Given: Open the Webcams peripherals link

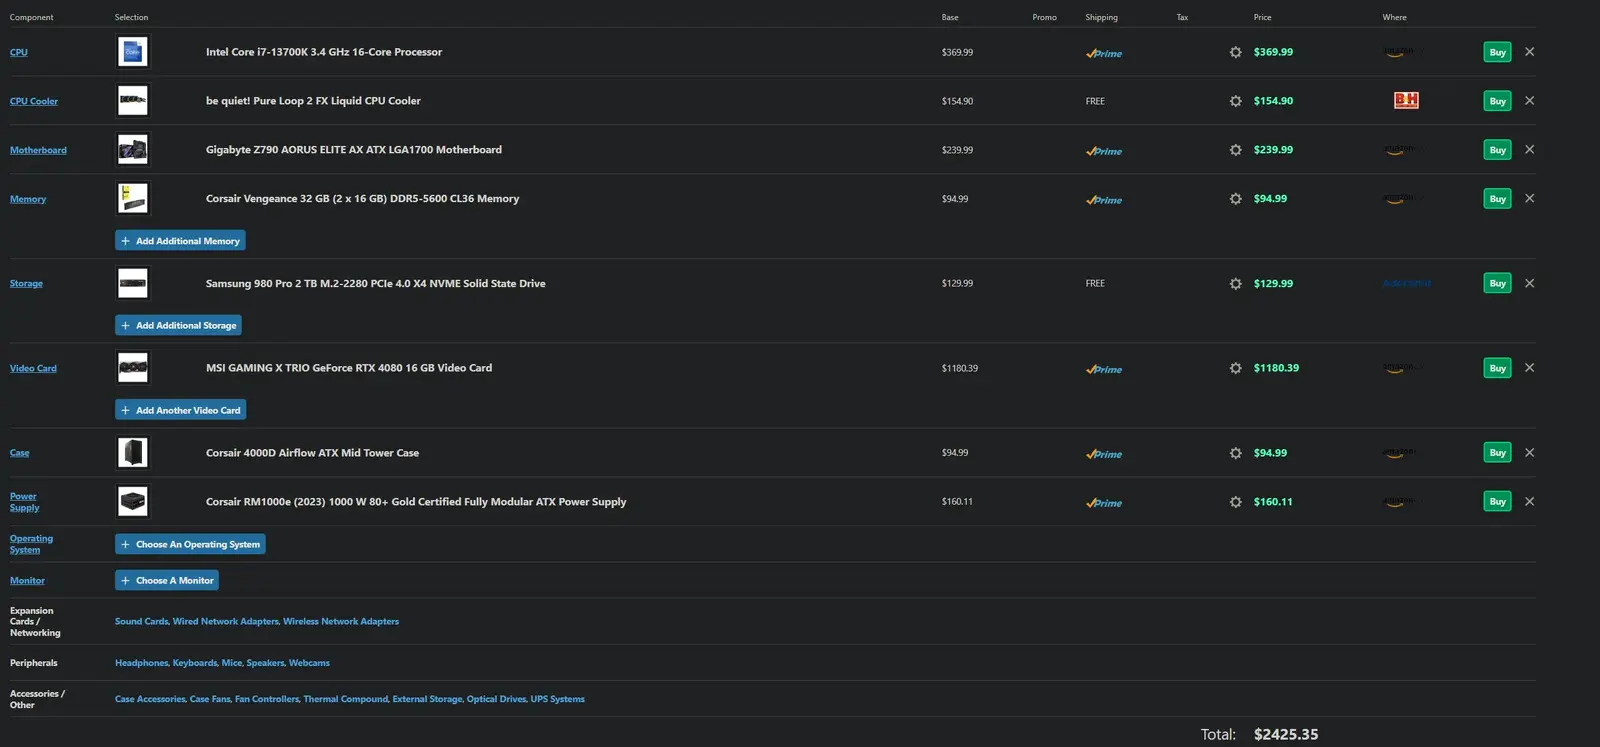Looking at the screenshot, I should 309,663.
